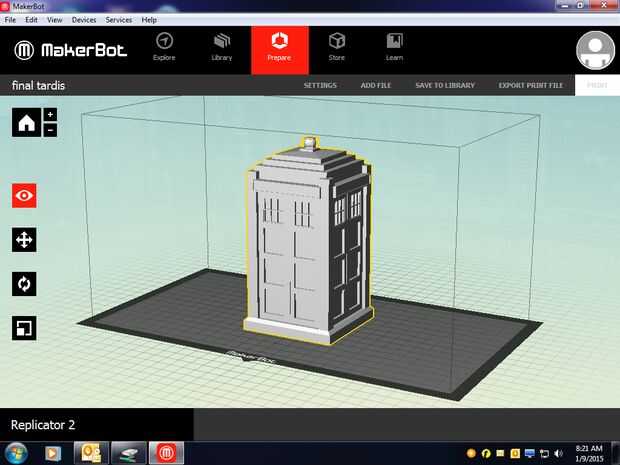Open the MakerBot taskbar icon

coord(166,453)
